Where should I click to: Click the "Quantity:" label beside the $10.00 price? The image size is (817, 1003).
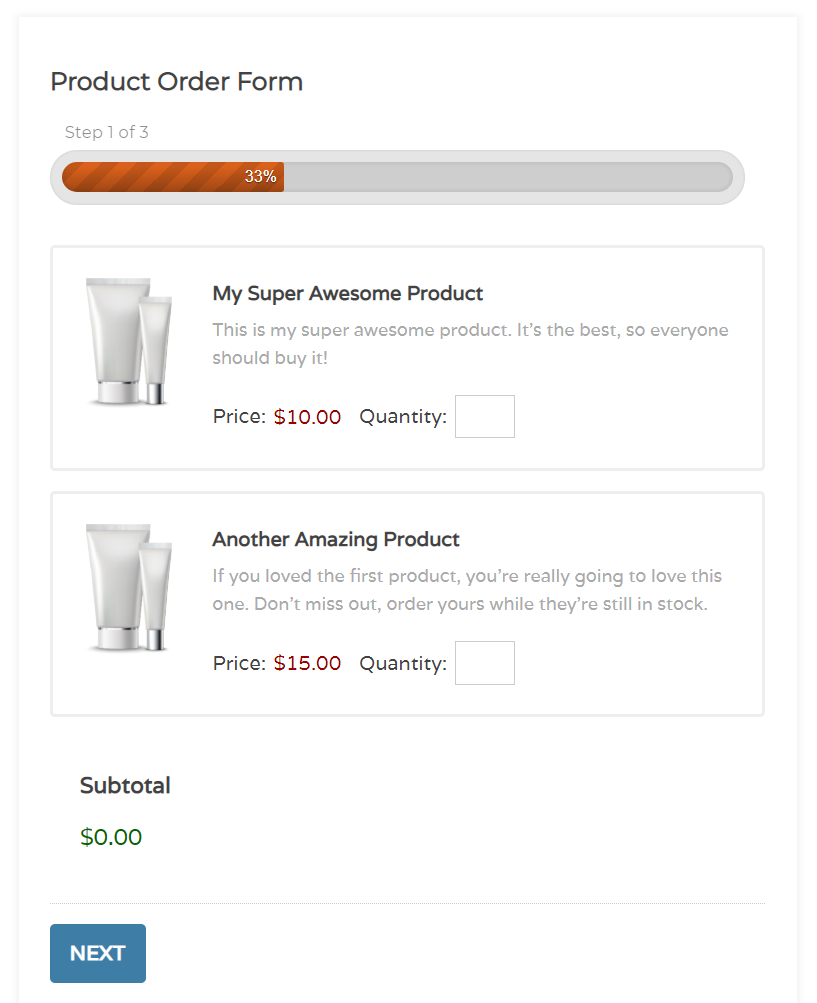pyautogui.click(x=403, y=417)
